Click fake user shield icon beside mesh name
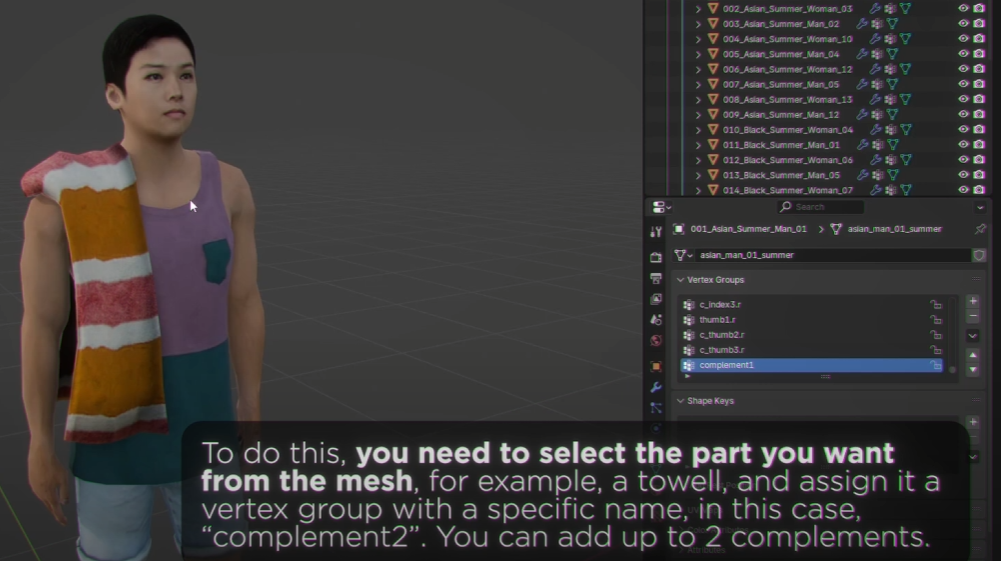Viewport: 1001px width, 561px height. tap(979, 255)
